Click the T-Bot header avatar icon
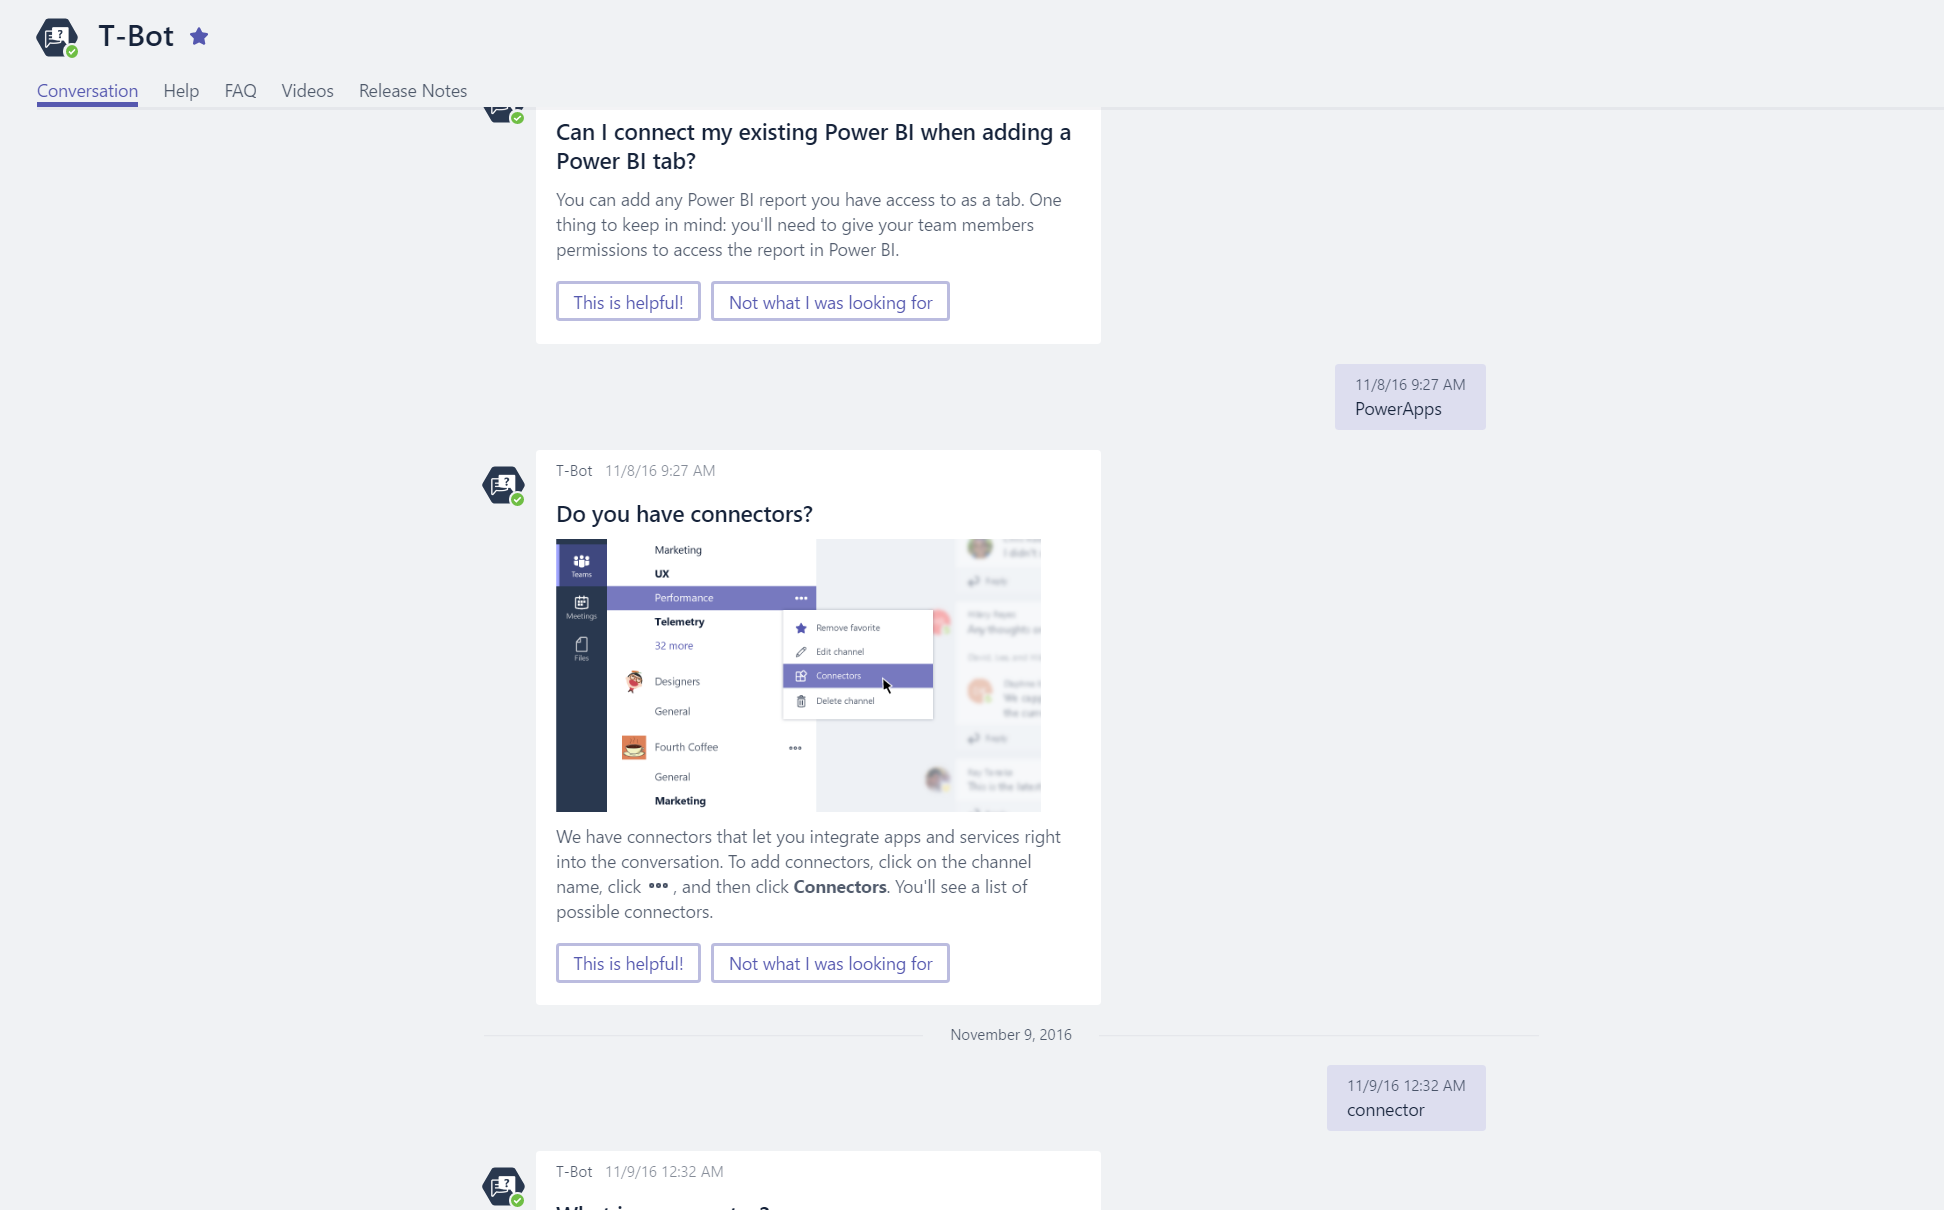Image resolution: width=1944 pixels, height=1210 pixels. [x=57, y=37]
